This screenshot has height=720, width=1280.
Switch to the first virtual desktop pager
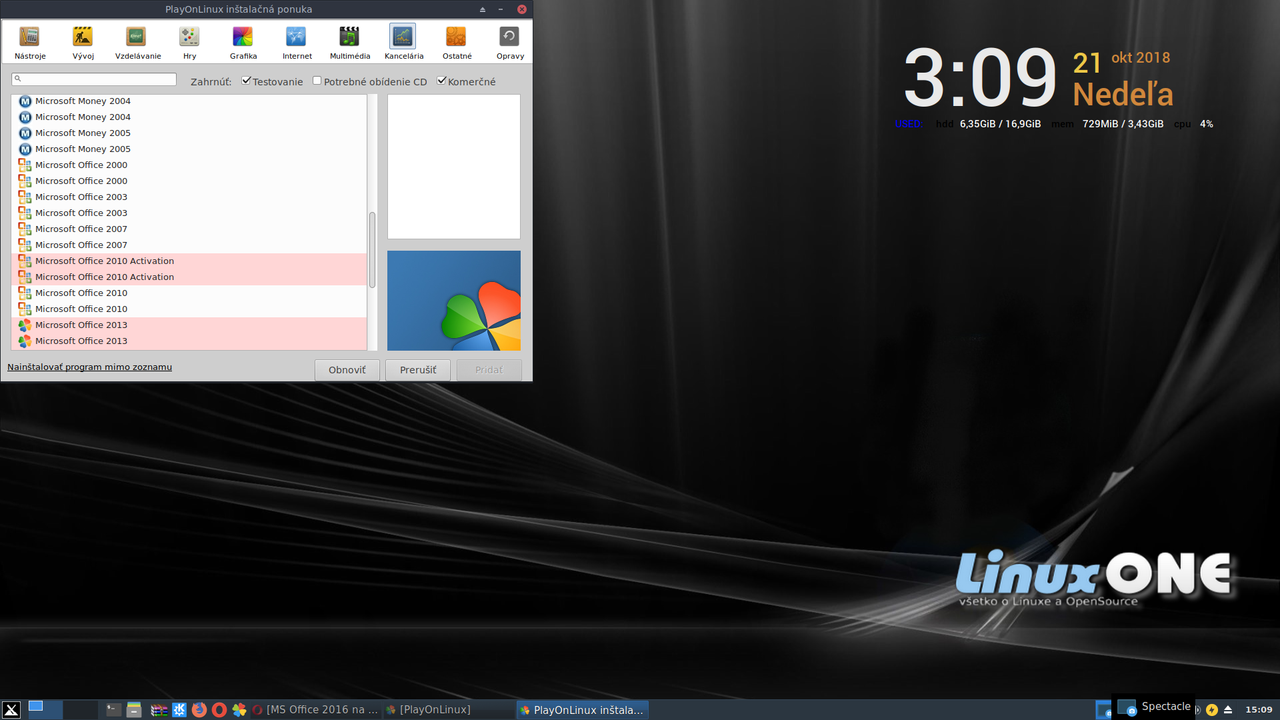coord(46,710)
